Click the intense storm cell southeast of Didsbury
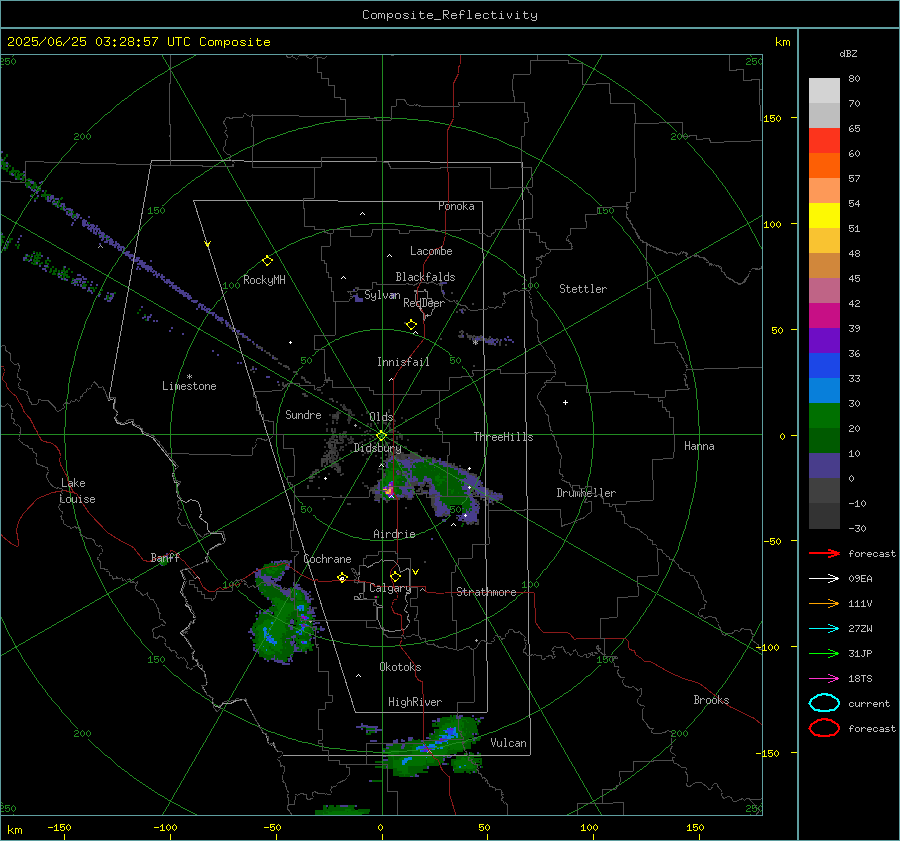This screenshot has width=900, height=841. click(389, 490)
